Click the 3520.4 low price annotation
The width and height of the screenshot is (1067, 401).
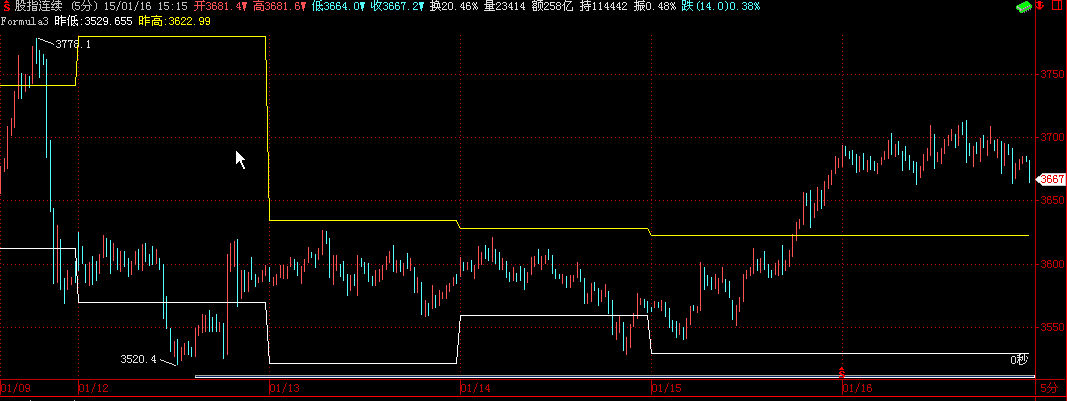coord(138,358)
